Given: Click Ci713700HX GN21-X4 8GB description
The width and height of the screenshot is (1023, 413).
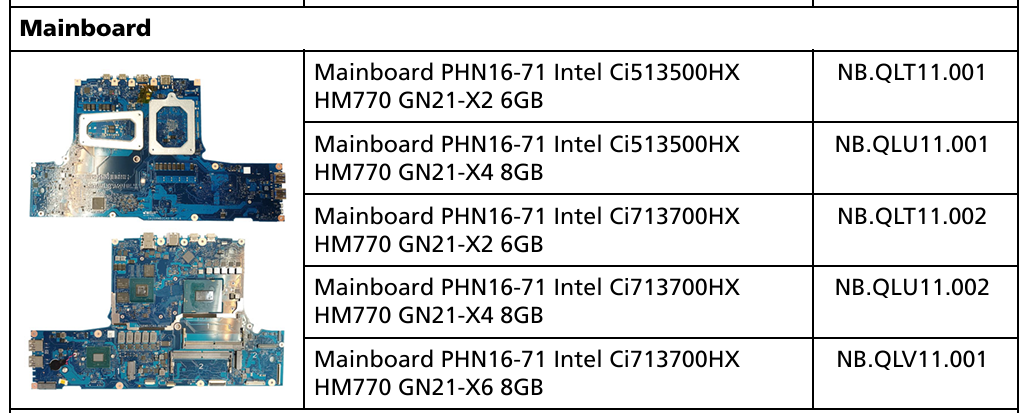Looking at the screenshot, I should click(x=527, y=301).
